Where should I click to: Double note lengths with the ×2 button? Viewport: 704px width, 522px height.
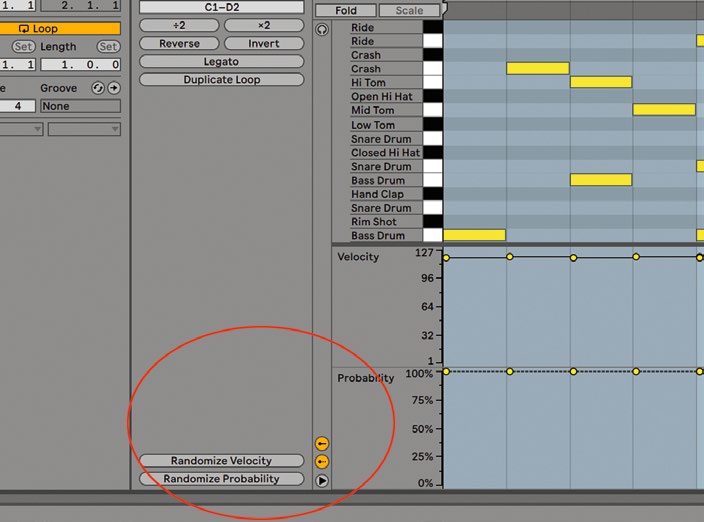264,26
